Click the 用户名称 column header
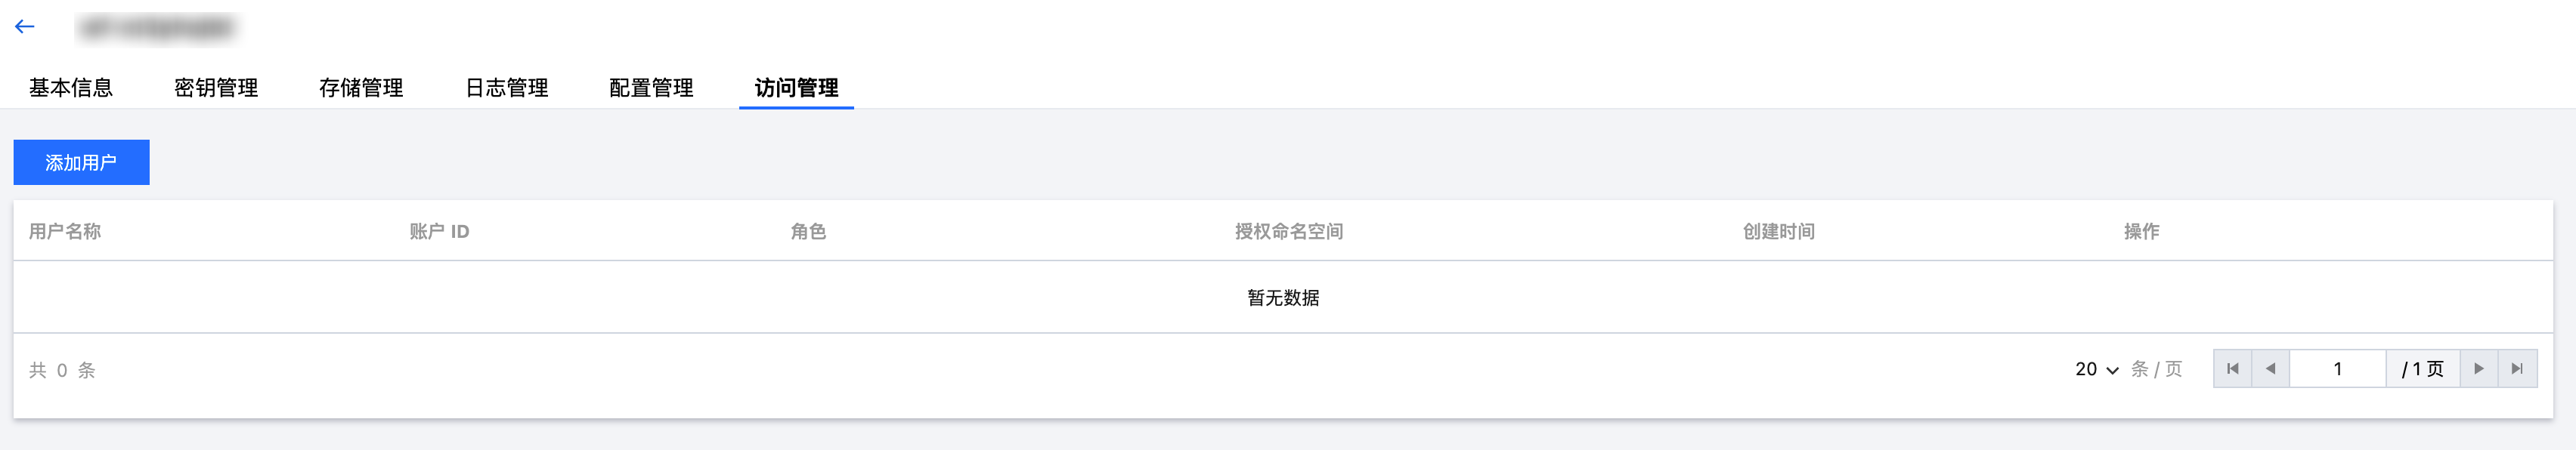Viewport: 2576px width, 450px height. 65,231
